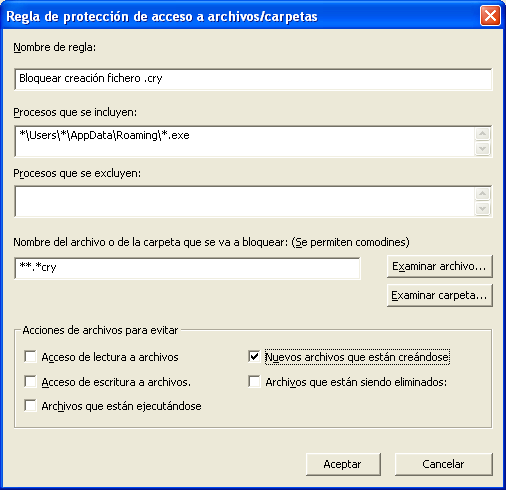Enable Acceso de lectura a archivos checkbox
This screenshot has height=490, width=506.
30,356
